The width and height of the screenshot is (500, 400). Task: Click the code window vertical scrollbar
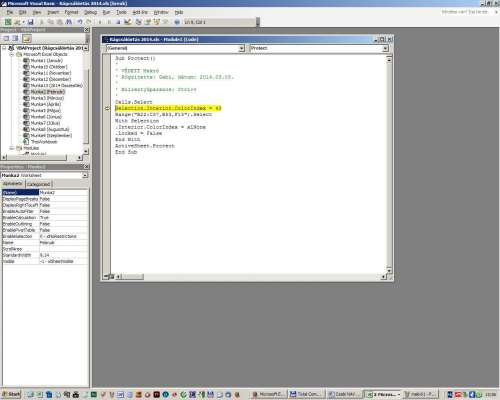pyautogui.click(x=389, y=164)
